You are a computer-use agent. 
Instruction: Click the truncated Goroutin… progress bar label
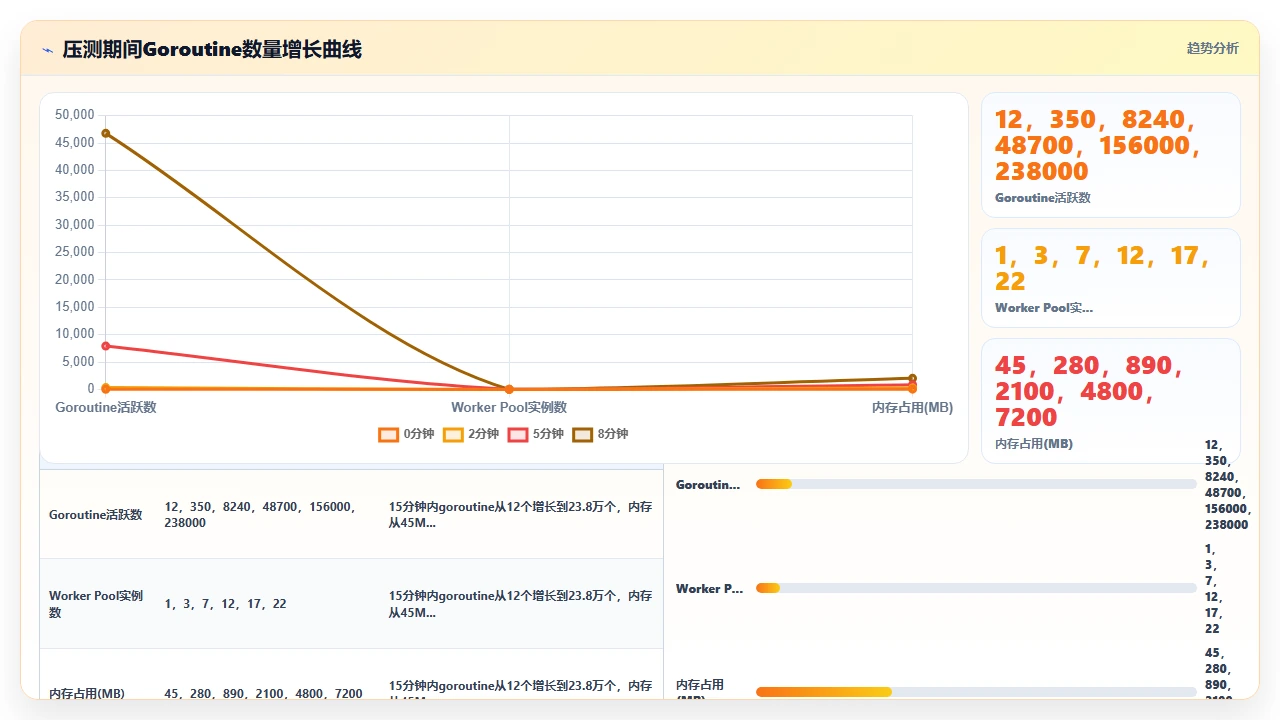(x=709, y=485)
